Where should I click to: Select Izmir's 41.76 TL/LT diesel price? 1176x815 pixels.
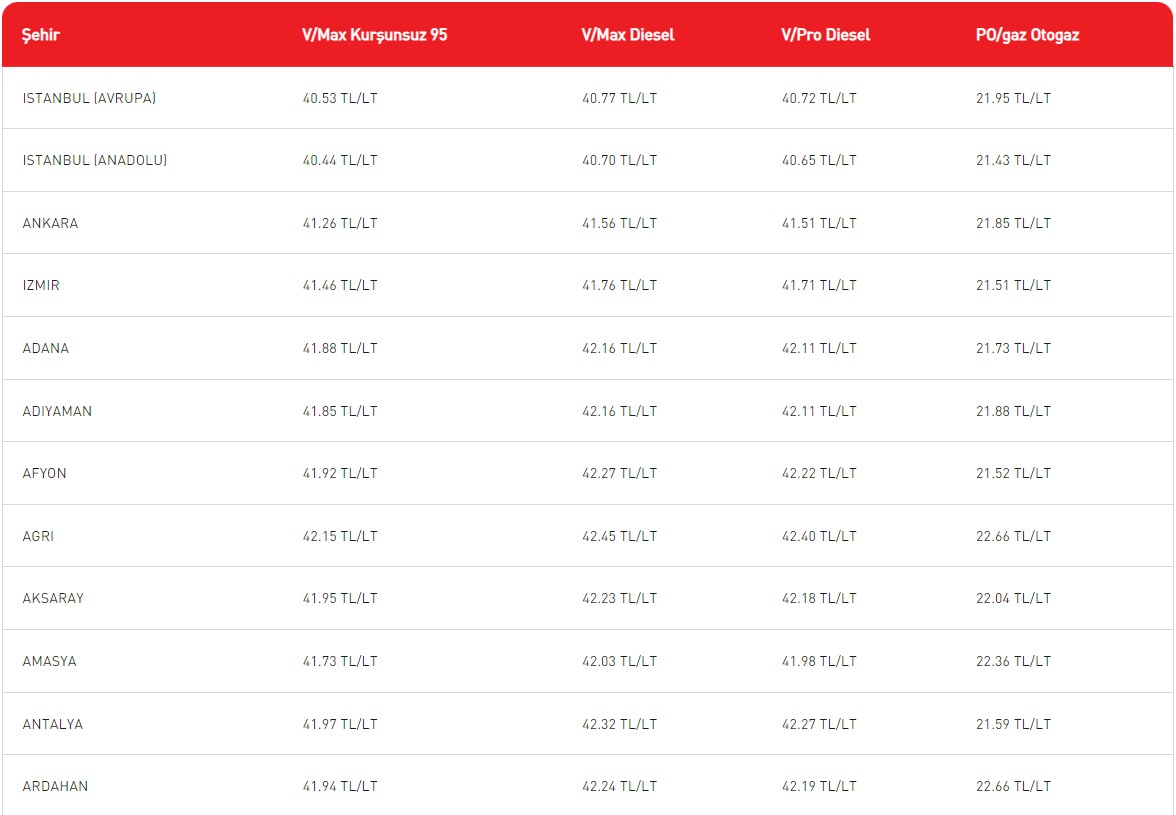click(620, 286)
